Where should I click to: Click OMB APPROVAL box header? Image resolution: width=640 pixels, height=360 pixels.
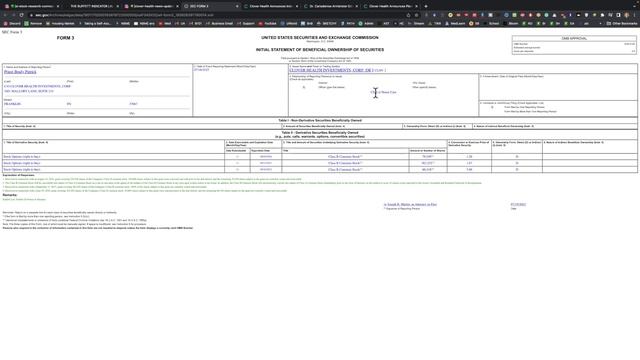tap(574, 38)
